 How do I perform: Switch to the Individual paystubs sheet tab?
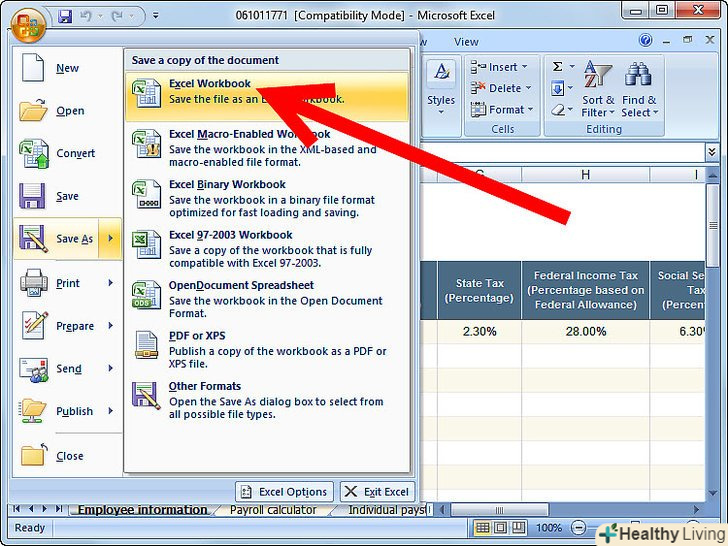386,510
